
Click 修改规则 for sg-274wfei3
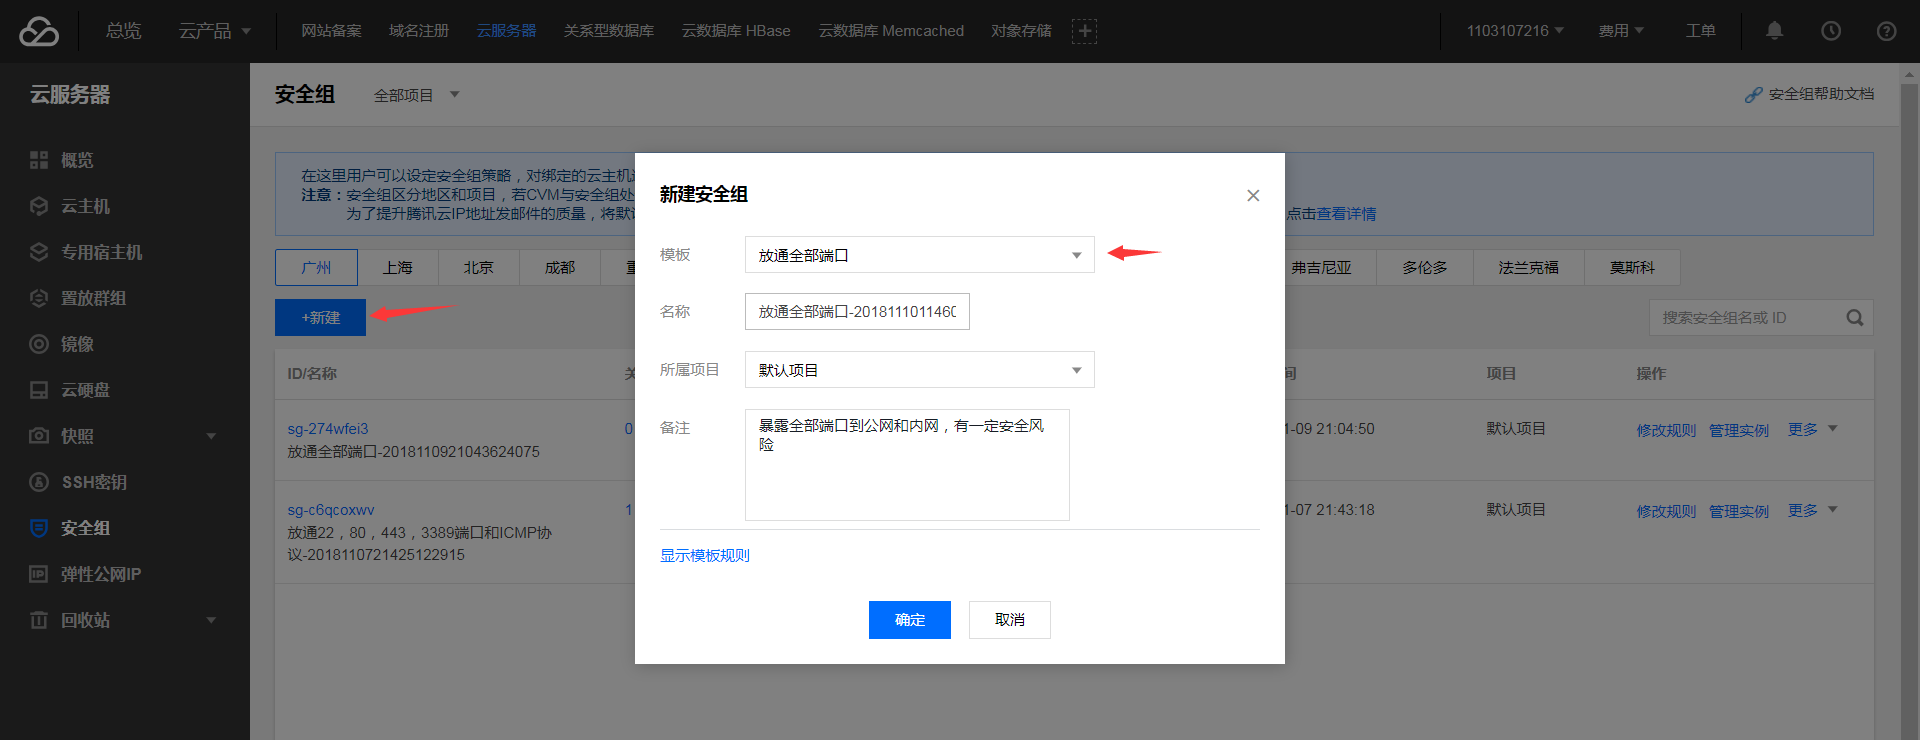click(1666, 430)
